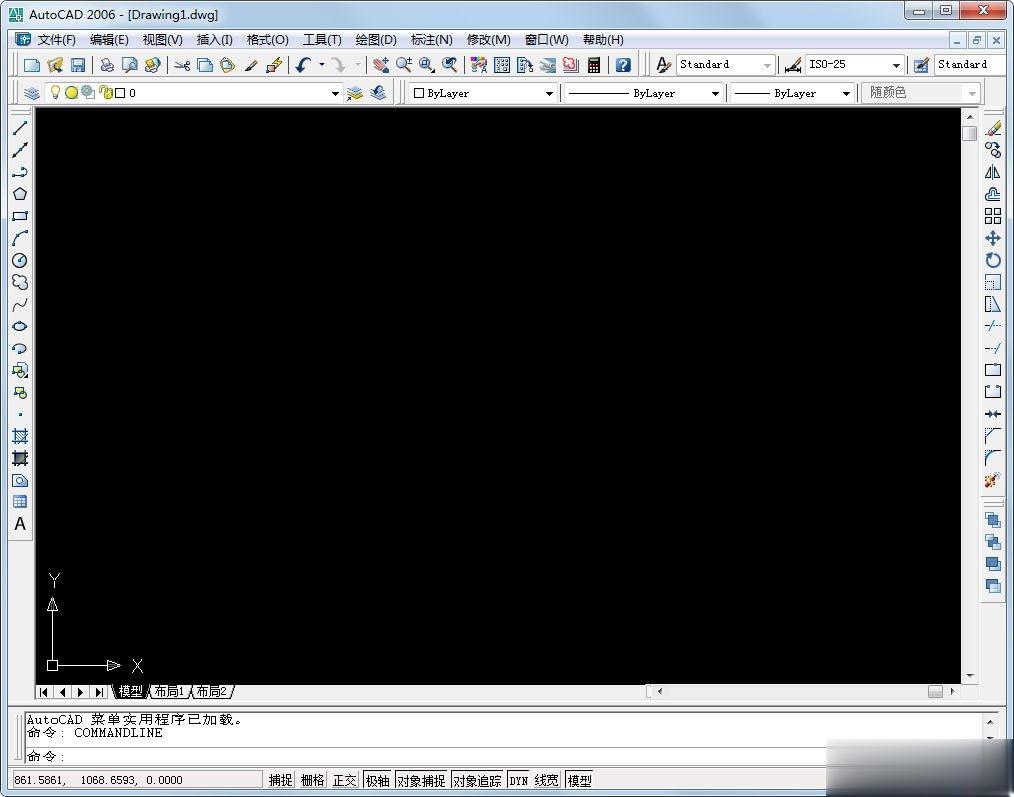Screen dimensions: 1014x797
Task: Select the Spline draw tool
Action: 20,305
